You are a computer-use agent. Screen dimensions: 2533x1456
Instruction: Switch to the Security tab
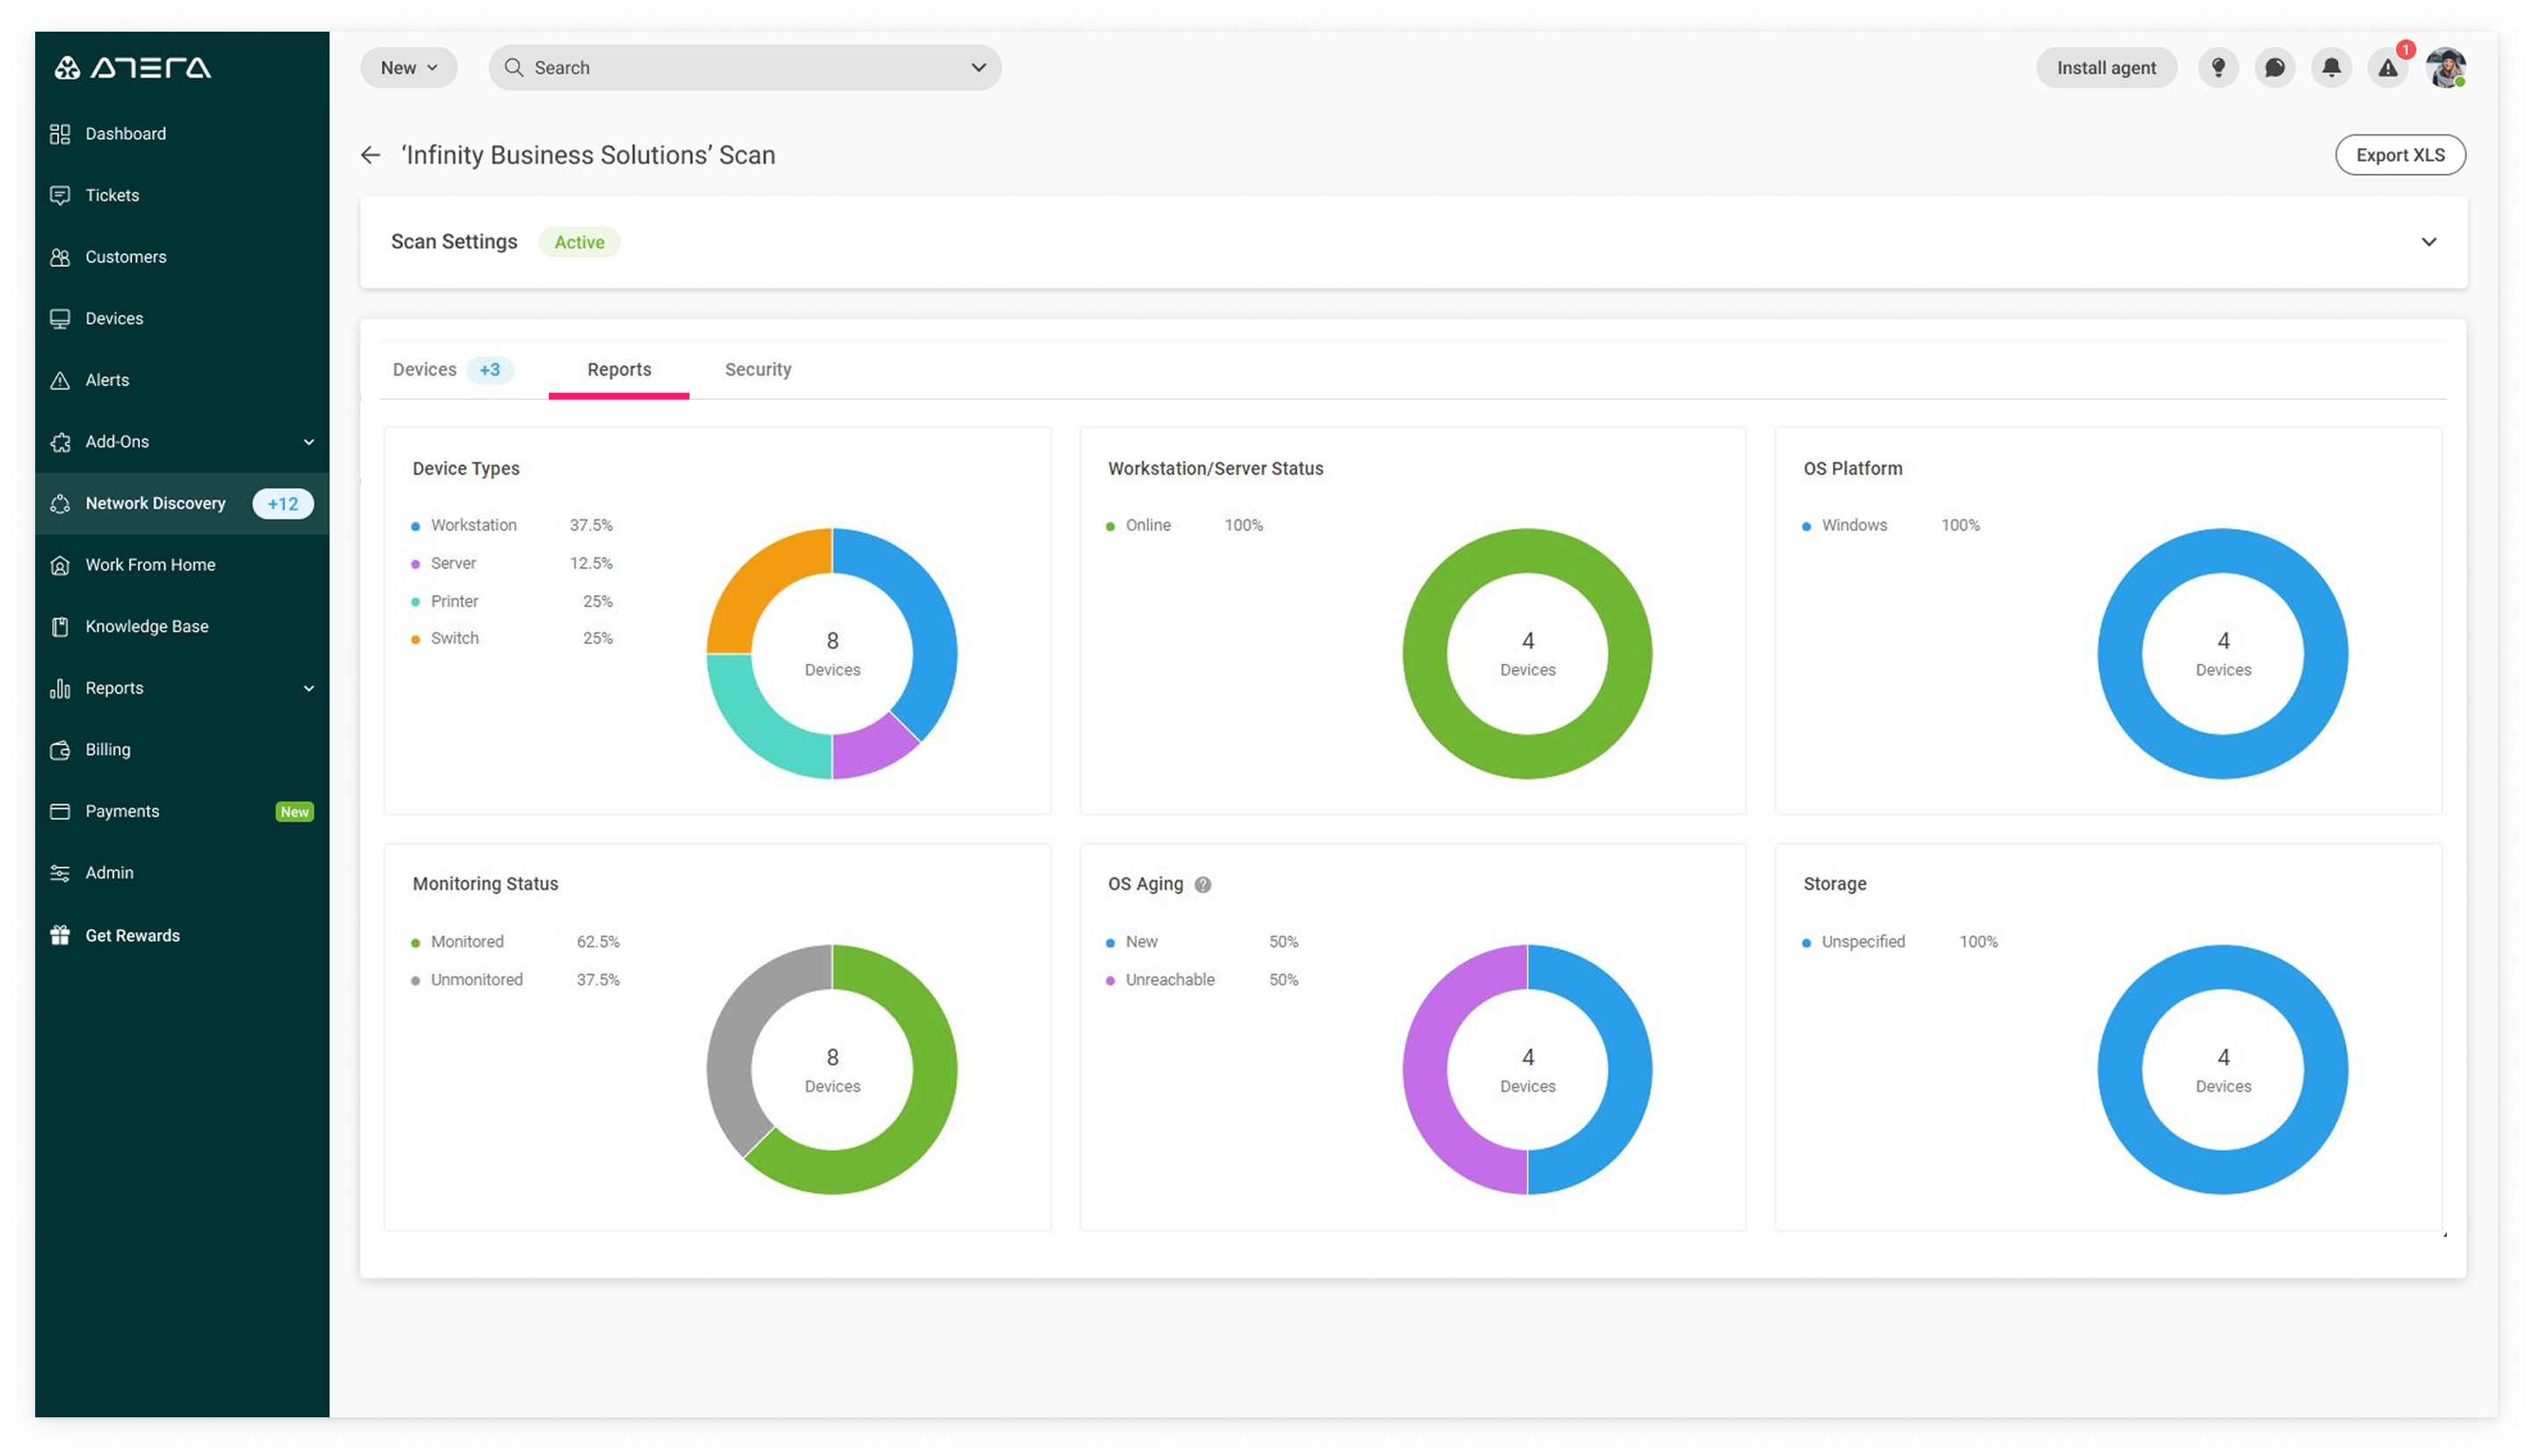click(758, 370)
